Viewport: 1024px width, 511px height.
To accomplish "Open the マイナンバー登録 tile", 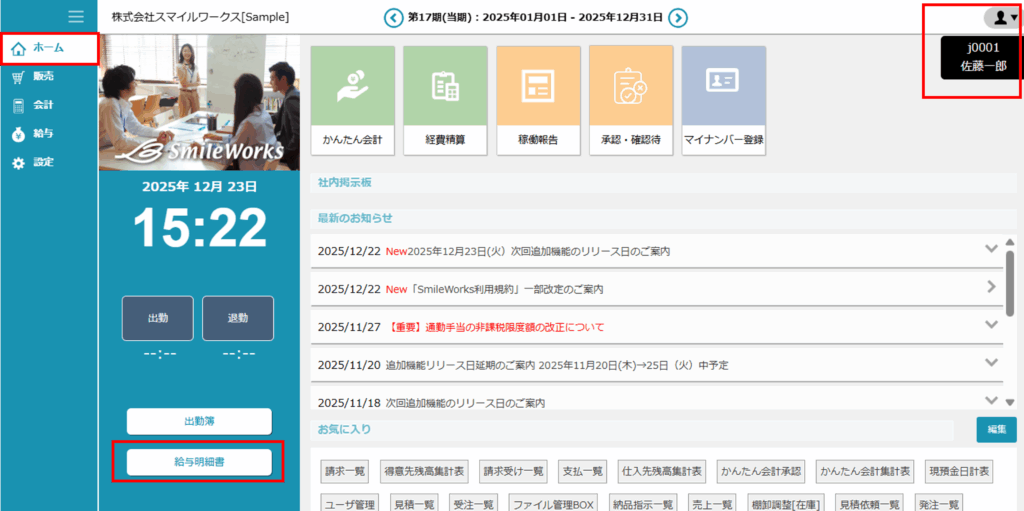I will click(723, 101).
